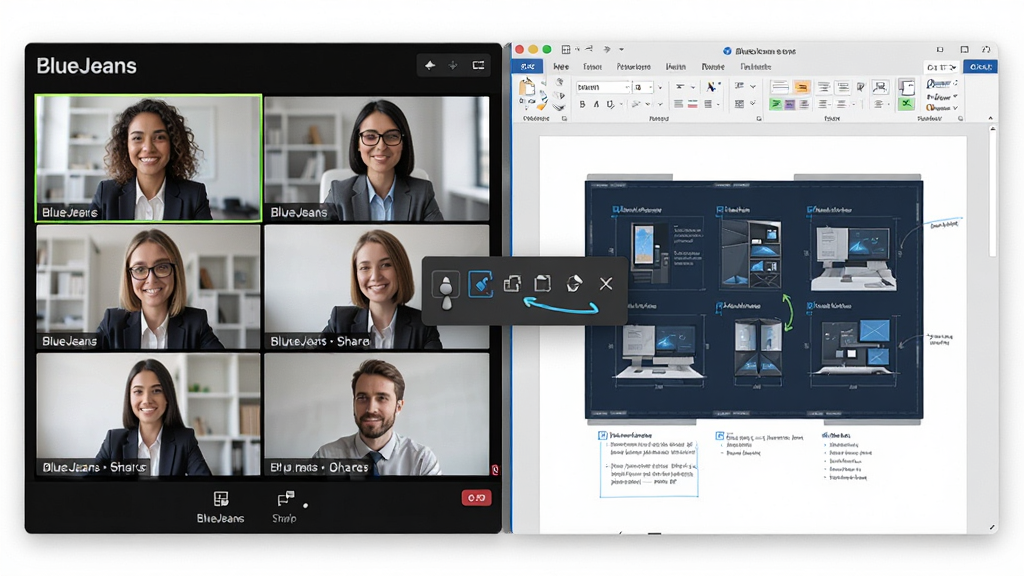
Task: Open the seventh ribbon tab in Word
Action: (756, 67)
